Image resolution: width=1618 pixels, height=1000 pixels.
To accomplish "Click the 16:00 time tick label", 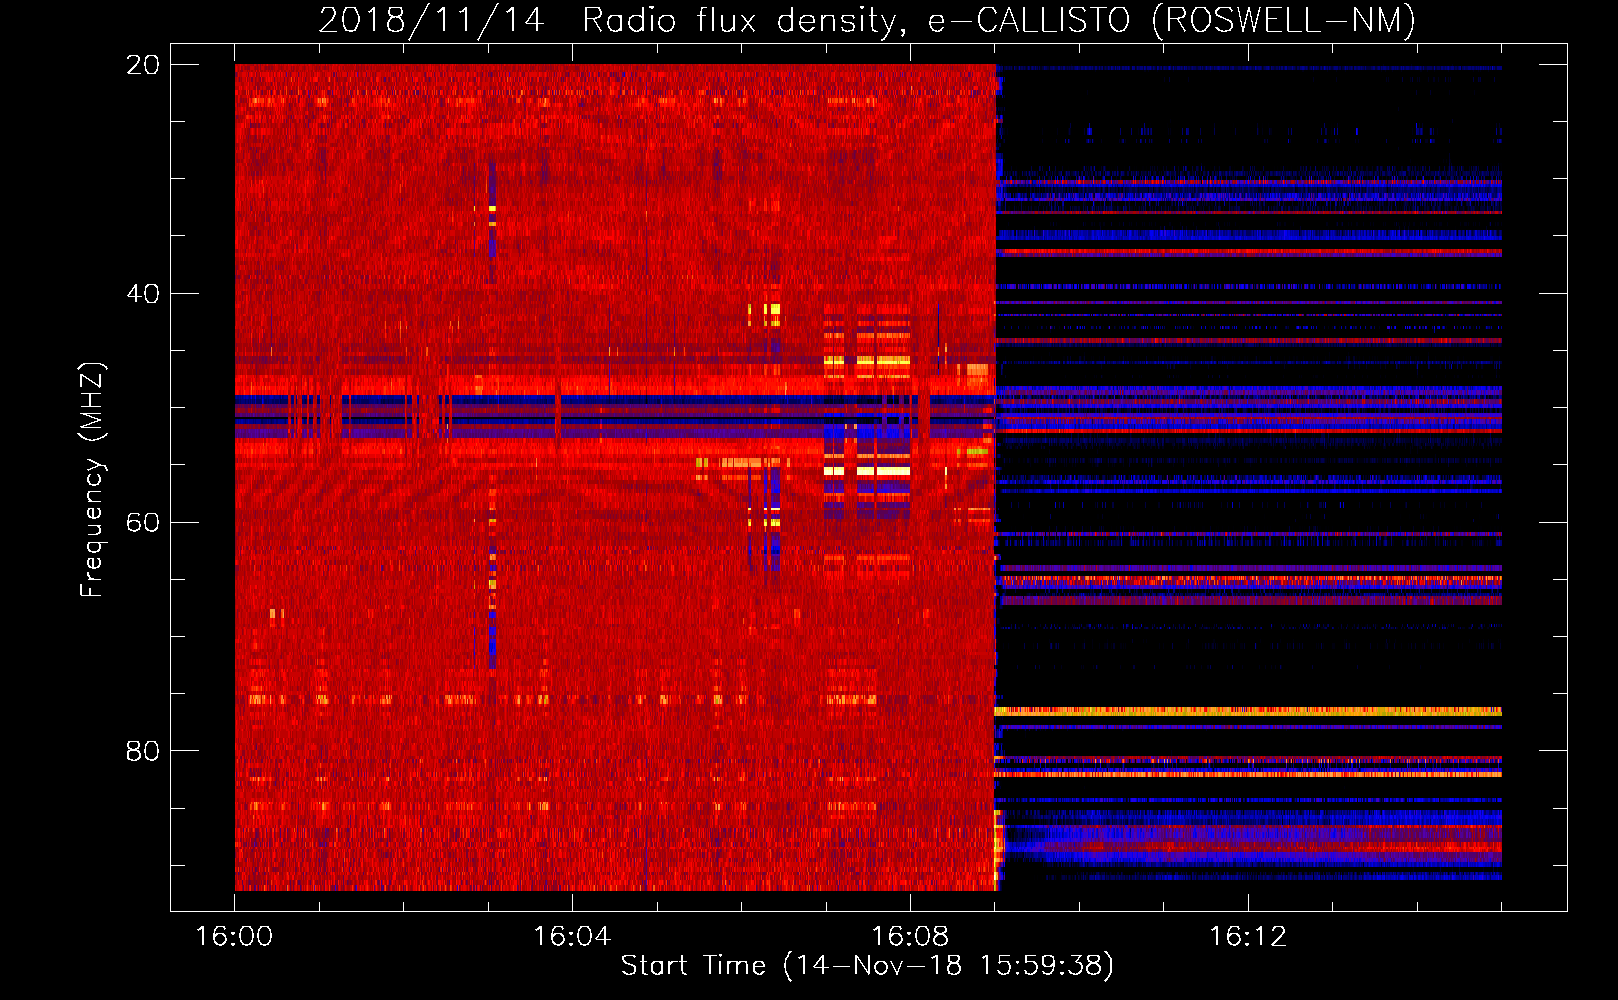I will [234, 937].
